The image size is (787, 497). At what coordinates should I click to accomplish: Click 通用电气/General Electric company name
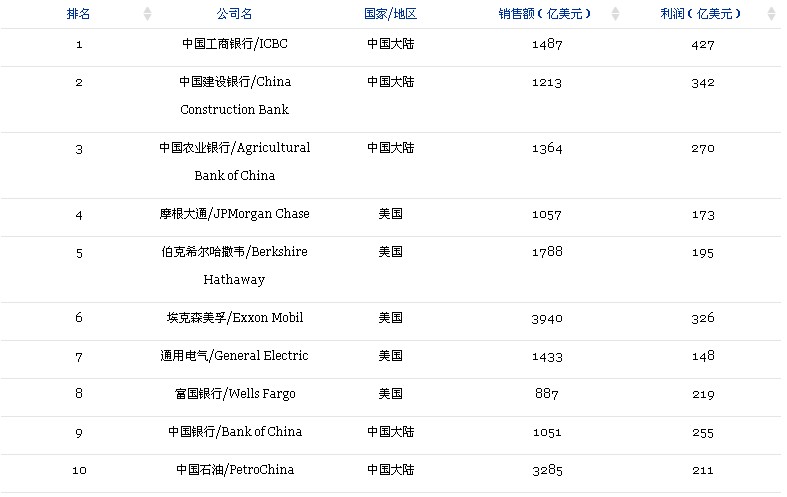coord(235,356)
